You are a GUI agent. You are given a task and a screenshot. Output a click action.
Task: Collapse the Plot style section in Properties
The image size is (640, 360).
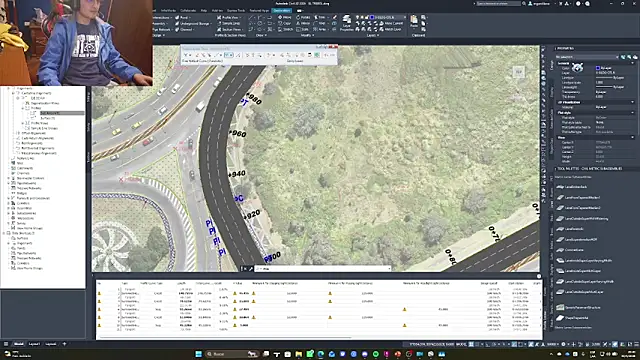pyautogui.click(x=633, y=112)
